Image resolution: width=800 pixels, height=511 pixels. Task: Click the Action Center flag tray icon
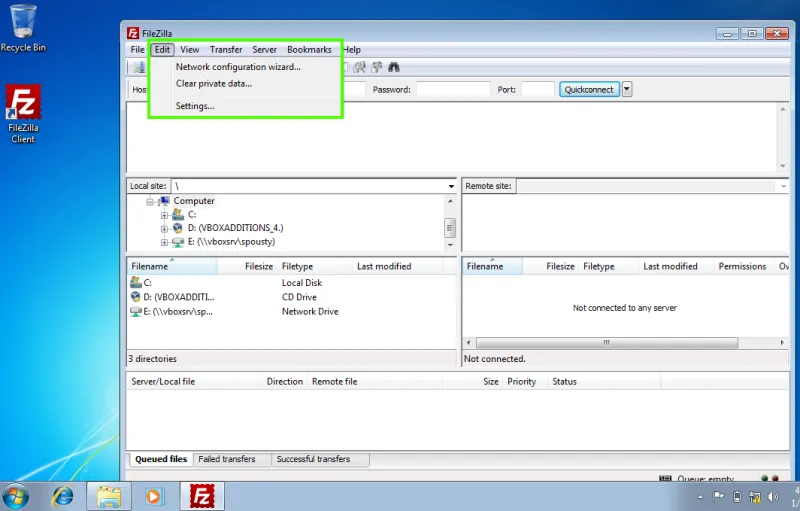click(718, 496)
